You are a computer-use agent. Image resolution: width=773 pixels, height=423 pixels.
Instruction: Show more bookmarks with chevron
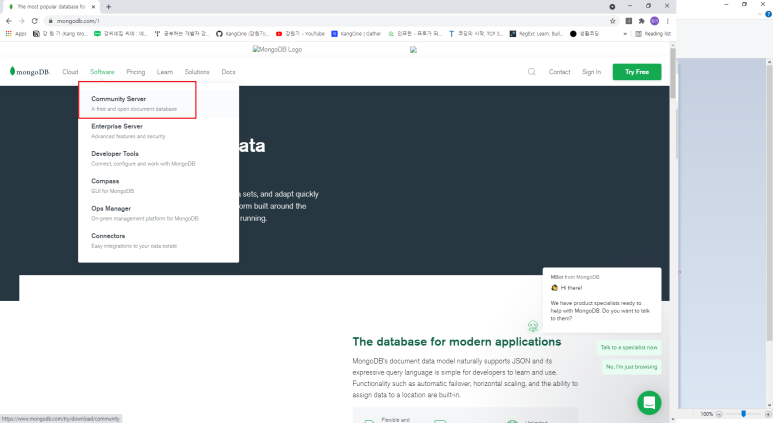[625, 34]
